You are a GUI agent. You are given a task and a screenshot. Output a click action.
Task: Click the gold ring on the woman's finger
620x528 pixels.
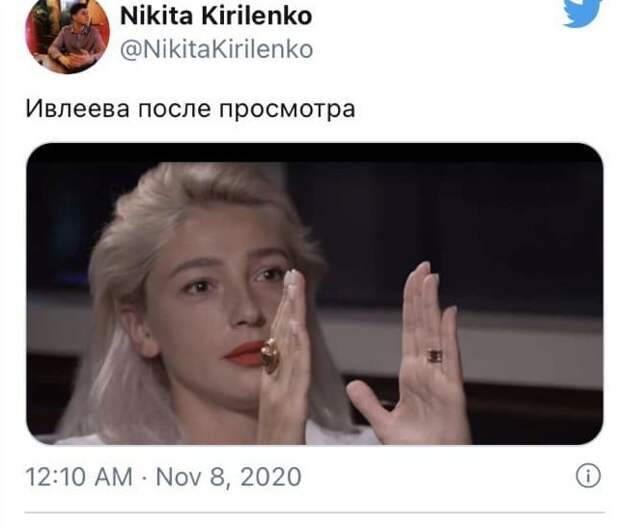[270, 355]
